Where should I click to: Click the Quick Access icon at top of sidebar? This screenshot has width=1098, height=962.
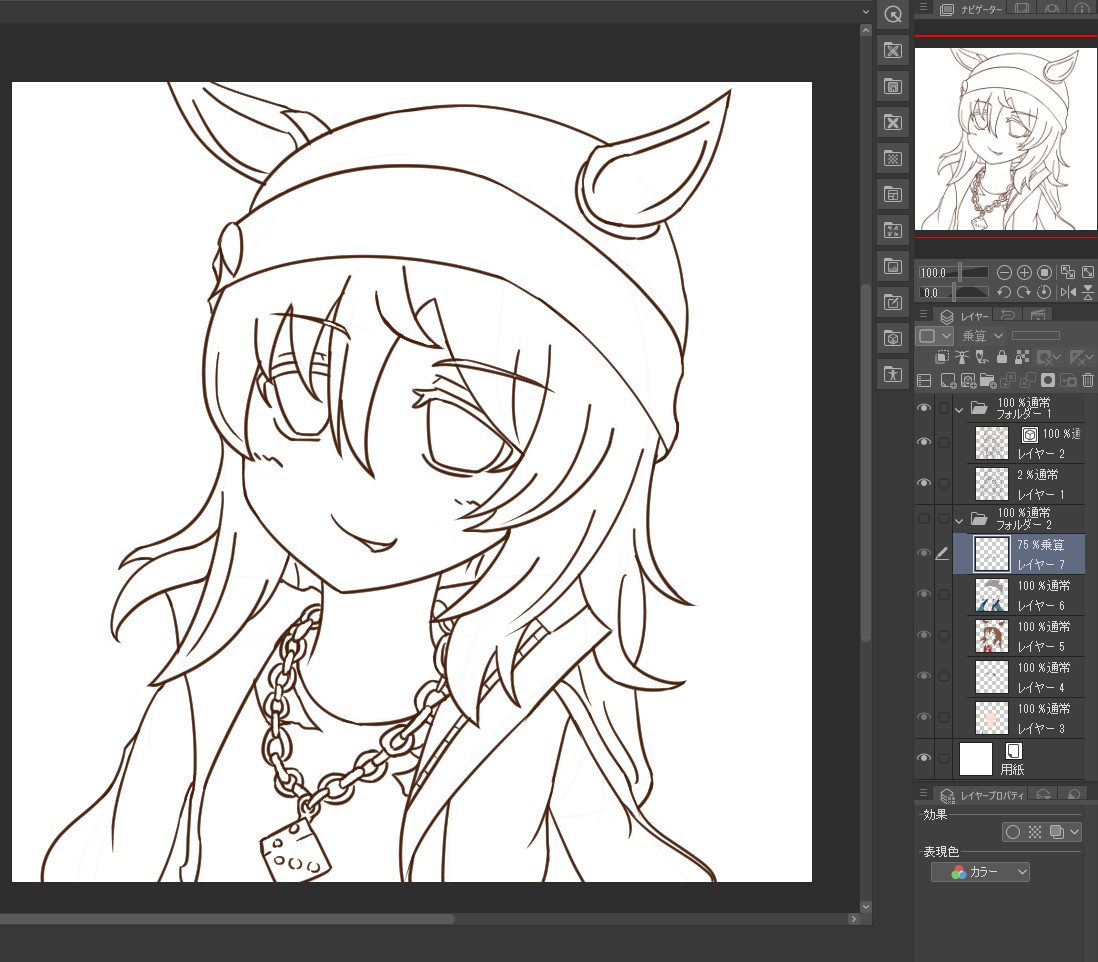[x=893, y=14]
